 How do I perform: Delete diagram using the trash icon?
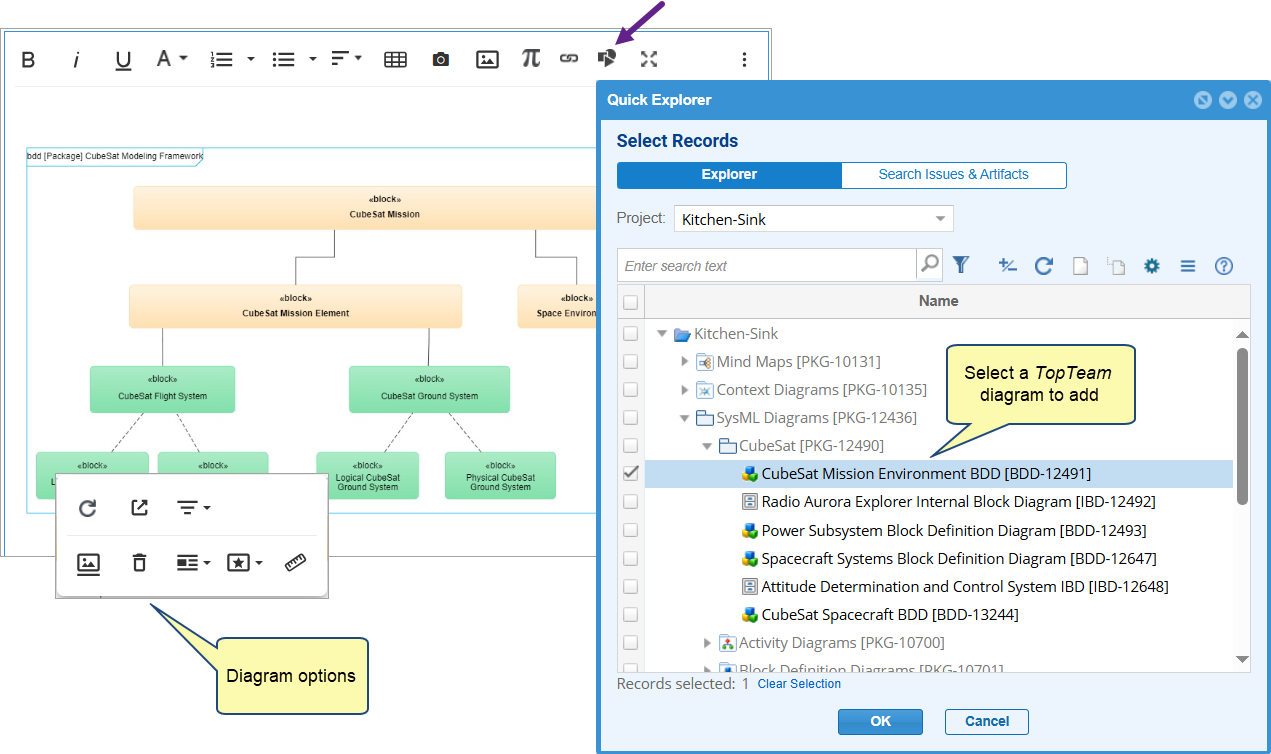point(139,563)
